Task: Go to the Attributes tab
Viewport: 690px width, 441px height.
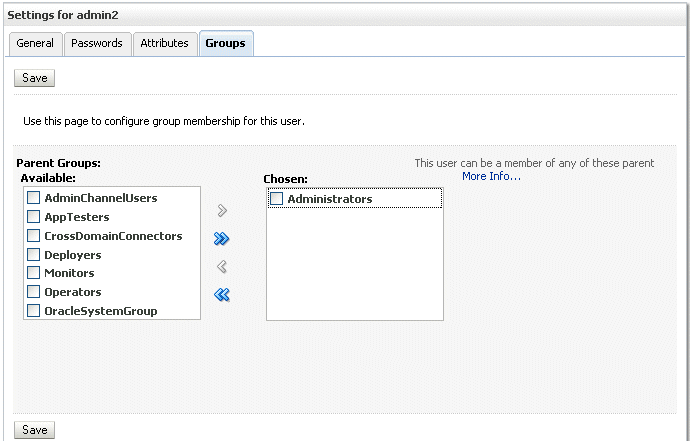Action: [x=165, y=43]
